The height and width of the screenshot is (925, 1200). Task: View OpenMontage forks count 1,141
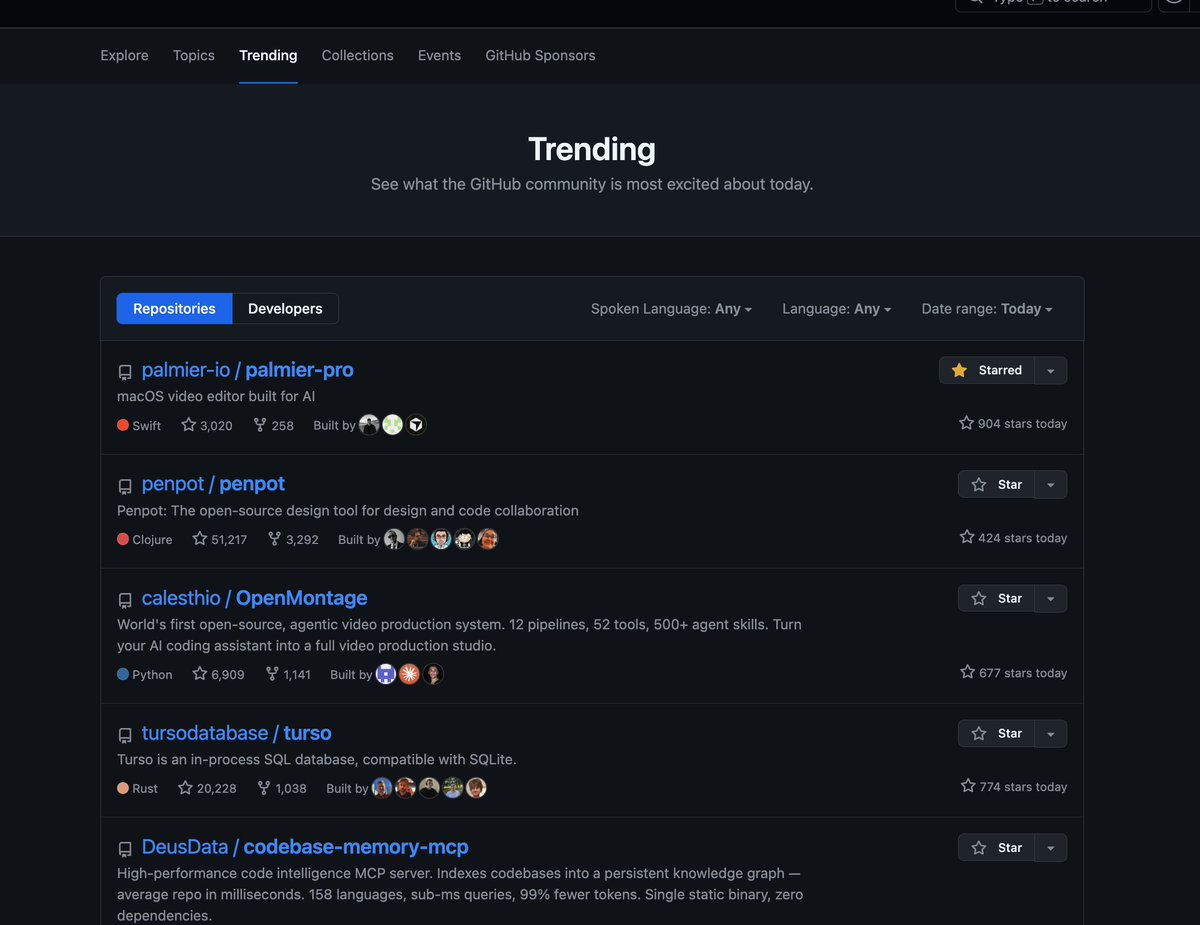click(288, 674)
